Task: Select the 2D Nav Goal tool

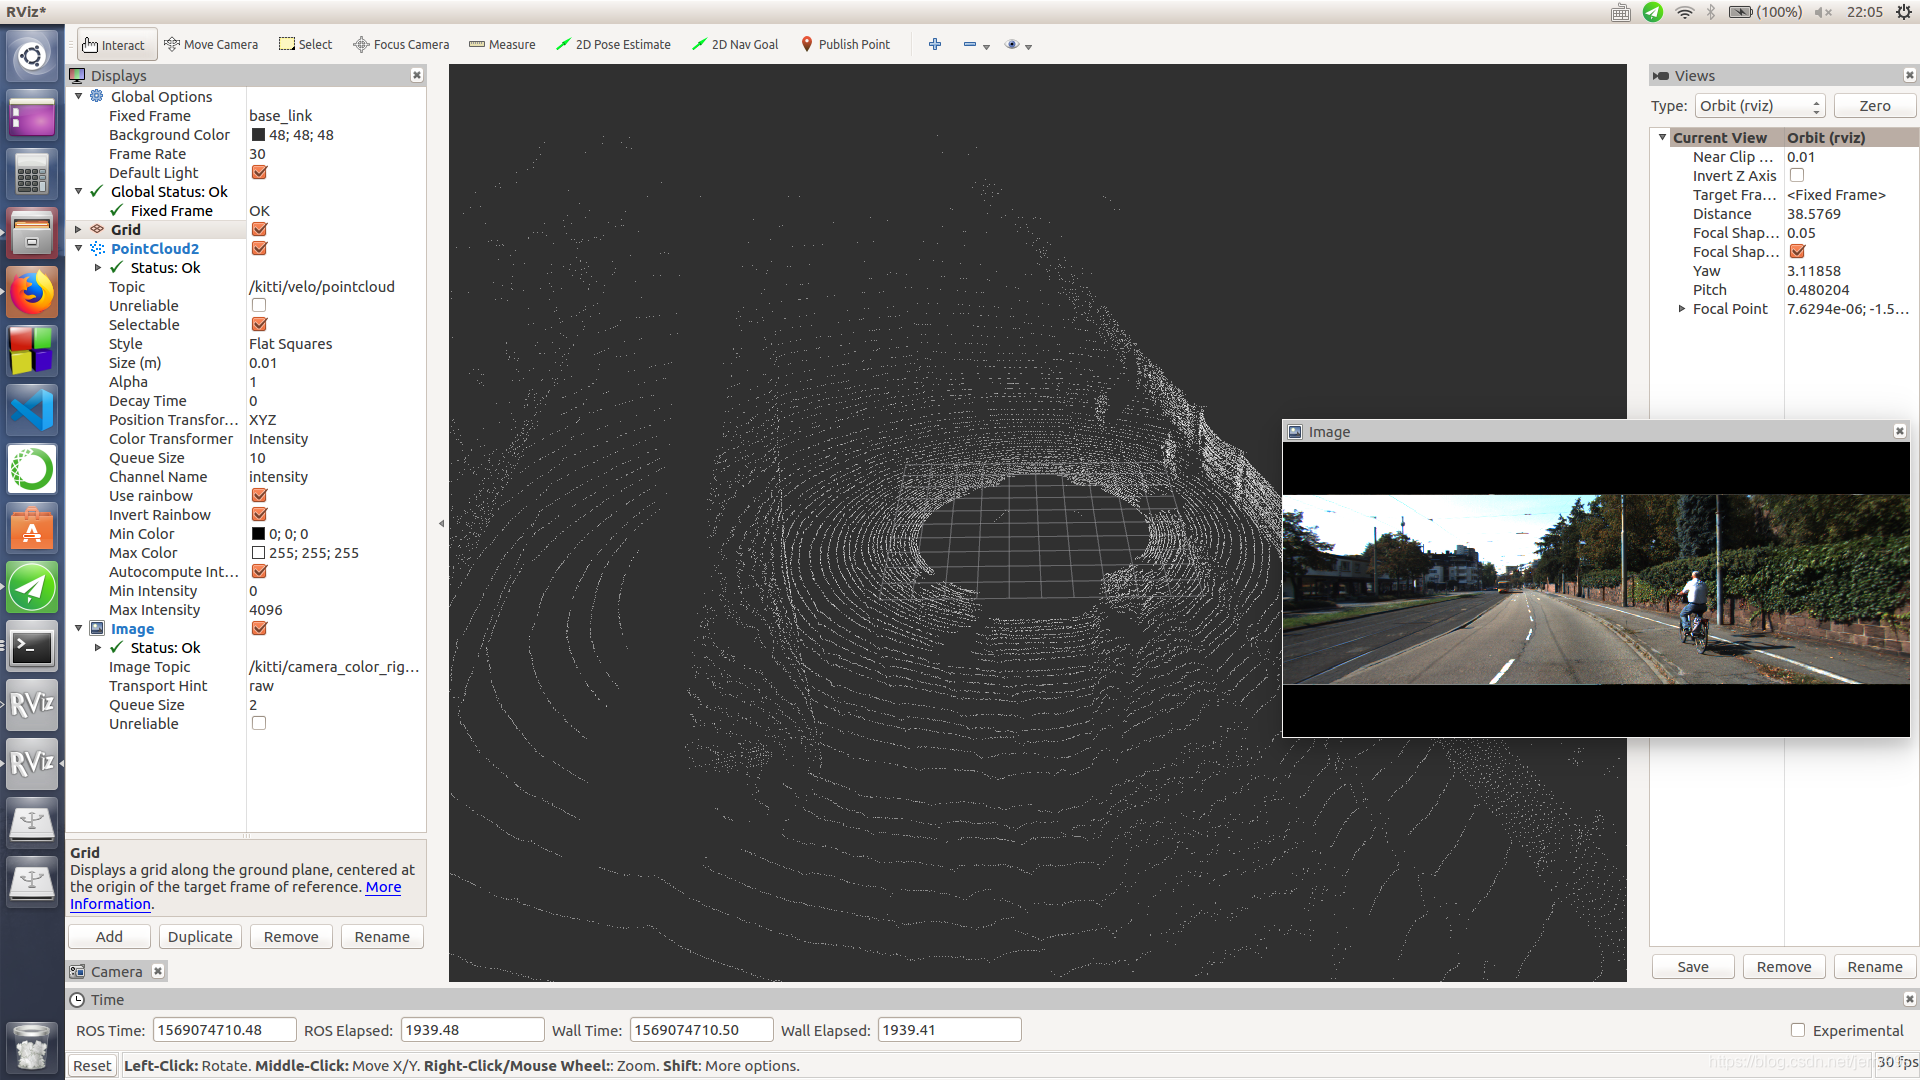Action: coord(735,44)
